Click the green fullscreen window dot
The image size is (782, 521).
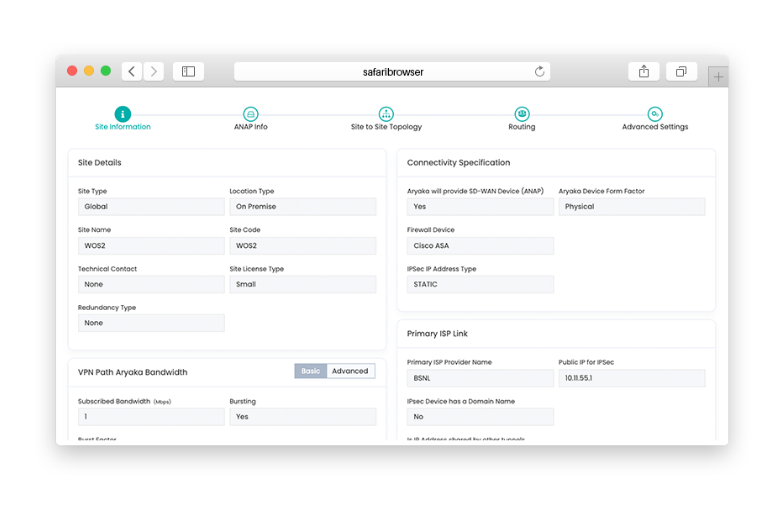click(x=106, y=71)
